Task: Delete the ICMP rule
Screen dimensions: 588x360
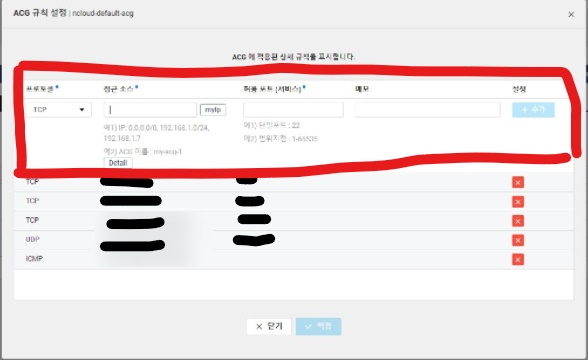Action: tap(518, 259)
